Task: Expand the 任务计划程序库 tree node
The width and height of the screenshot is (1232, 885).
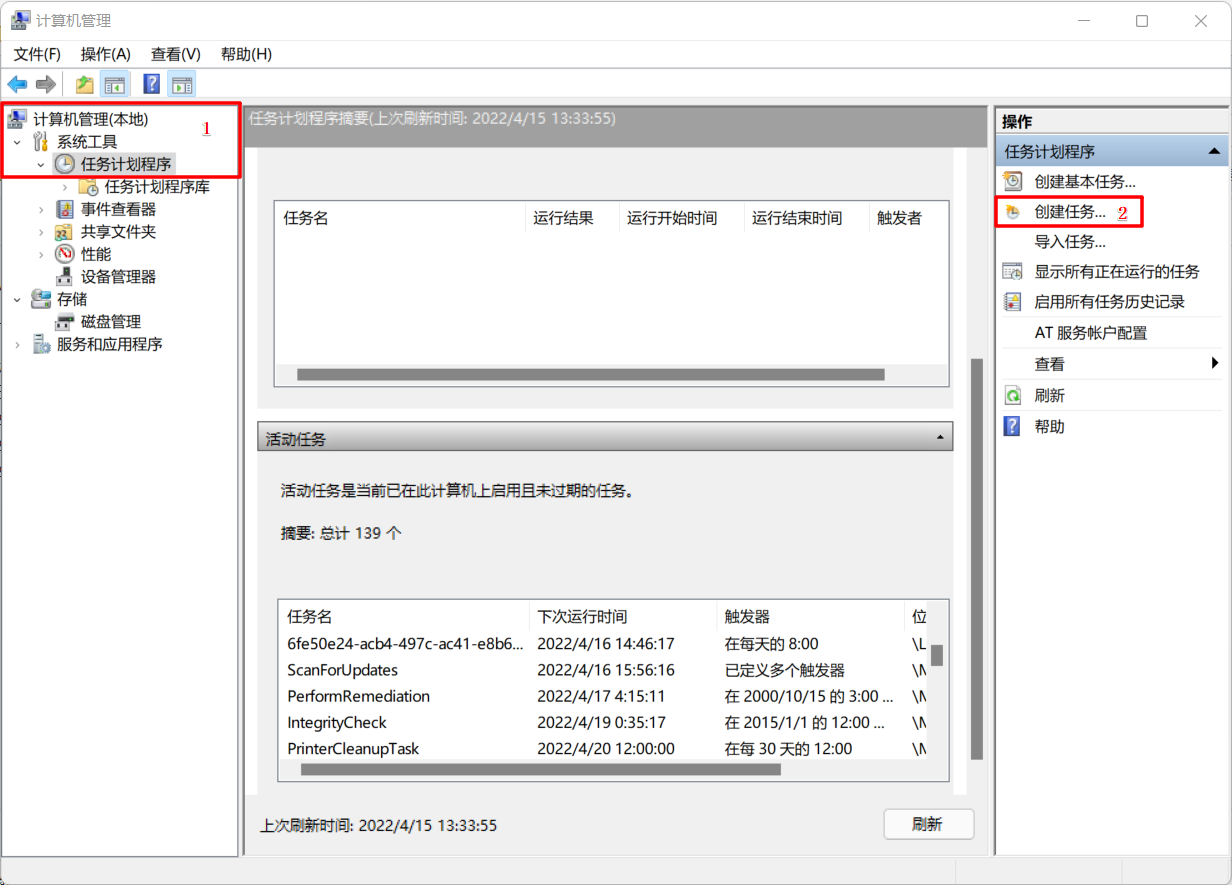Action: pyautogui.click(x=65, y=187)
